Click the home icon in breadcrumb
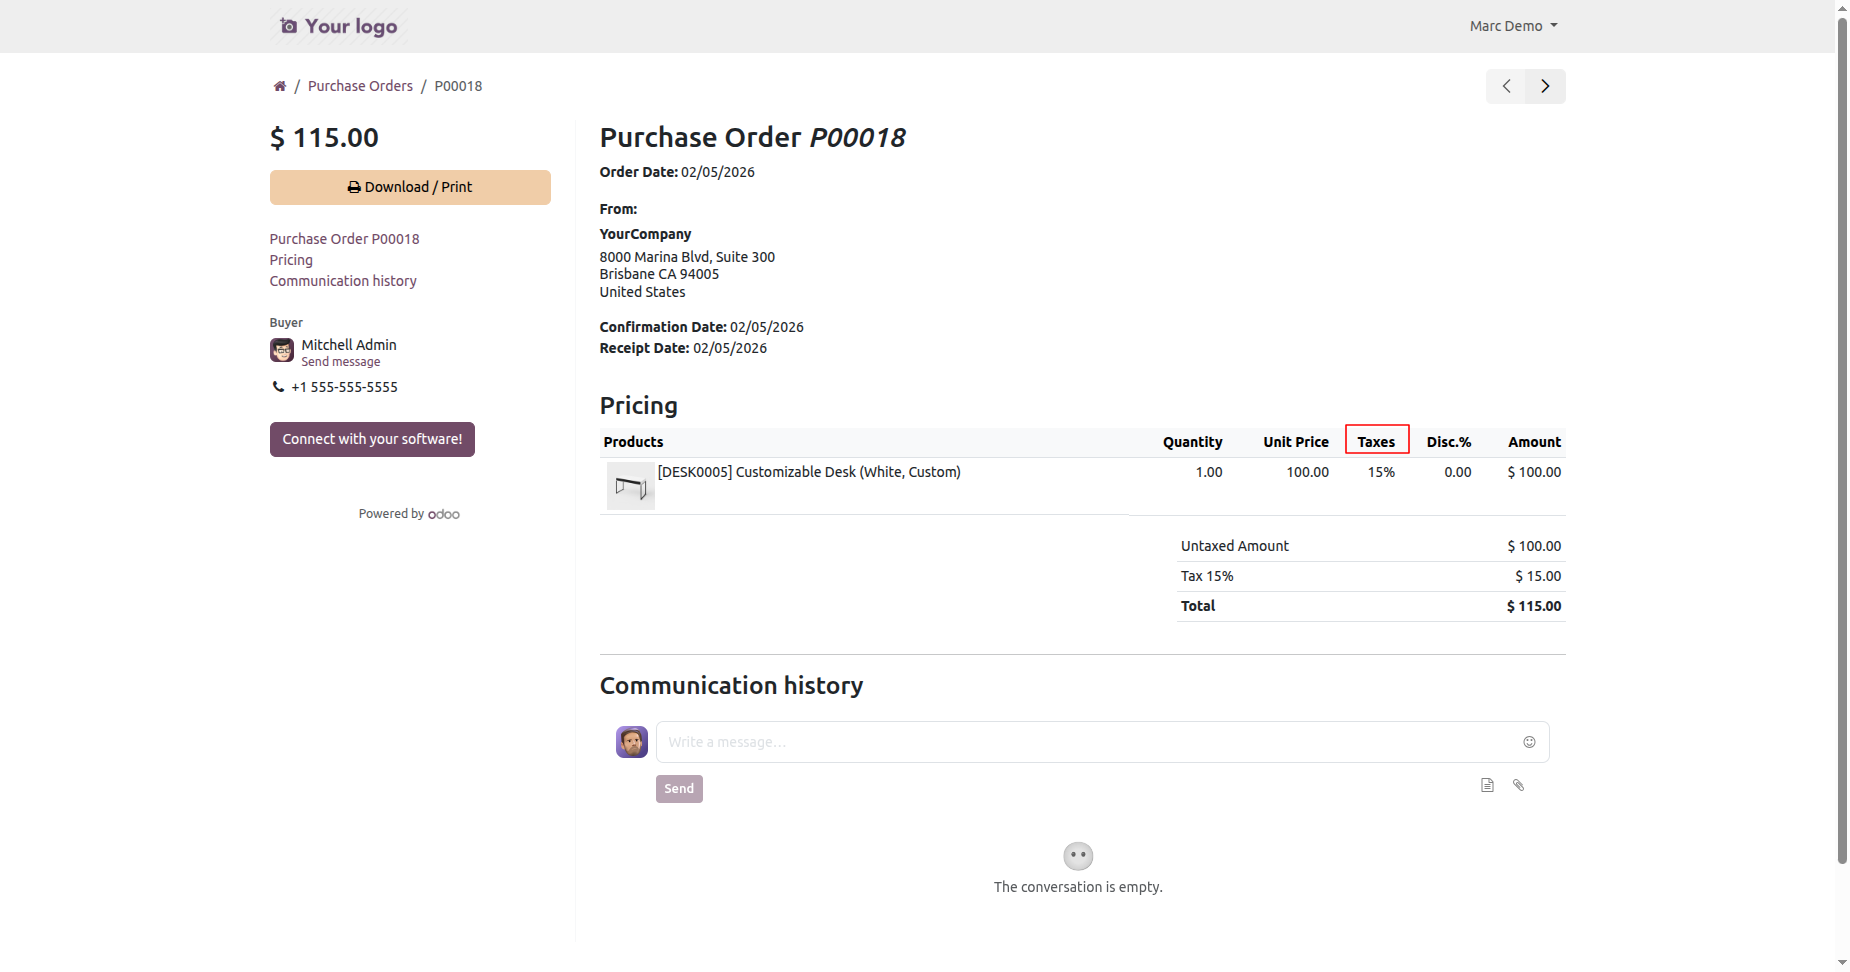The height and width of the screenshot is (972, 1850). pos(280,86)
